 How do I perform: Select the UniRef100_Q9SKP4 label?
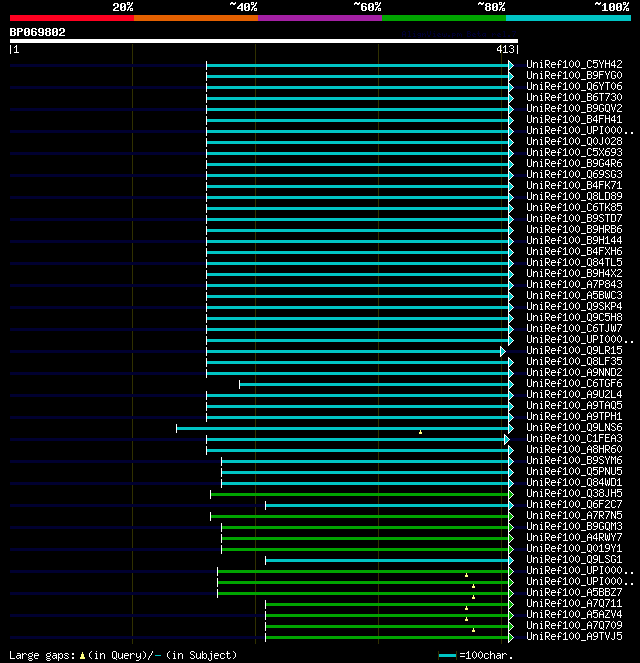click(x=574, y=306)
